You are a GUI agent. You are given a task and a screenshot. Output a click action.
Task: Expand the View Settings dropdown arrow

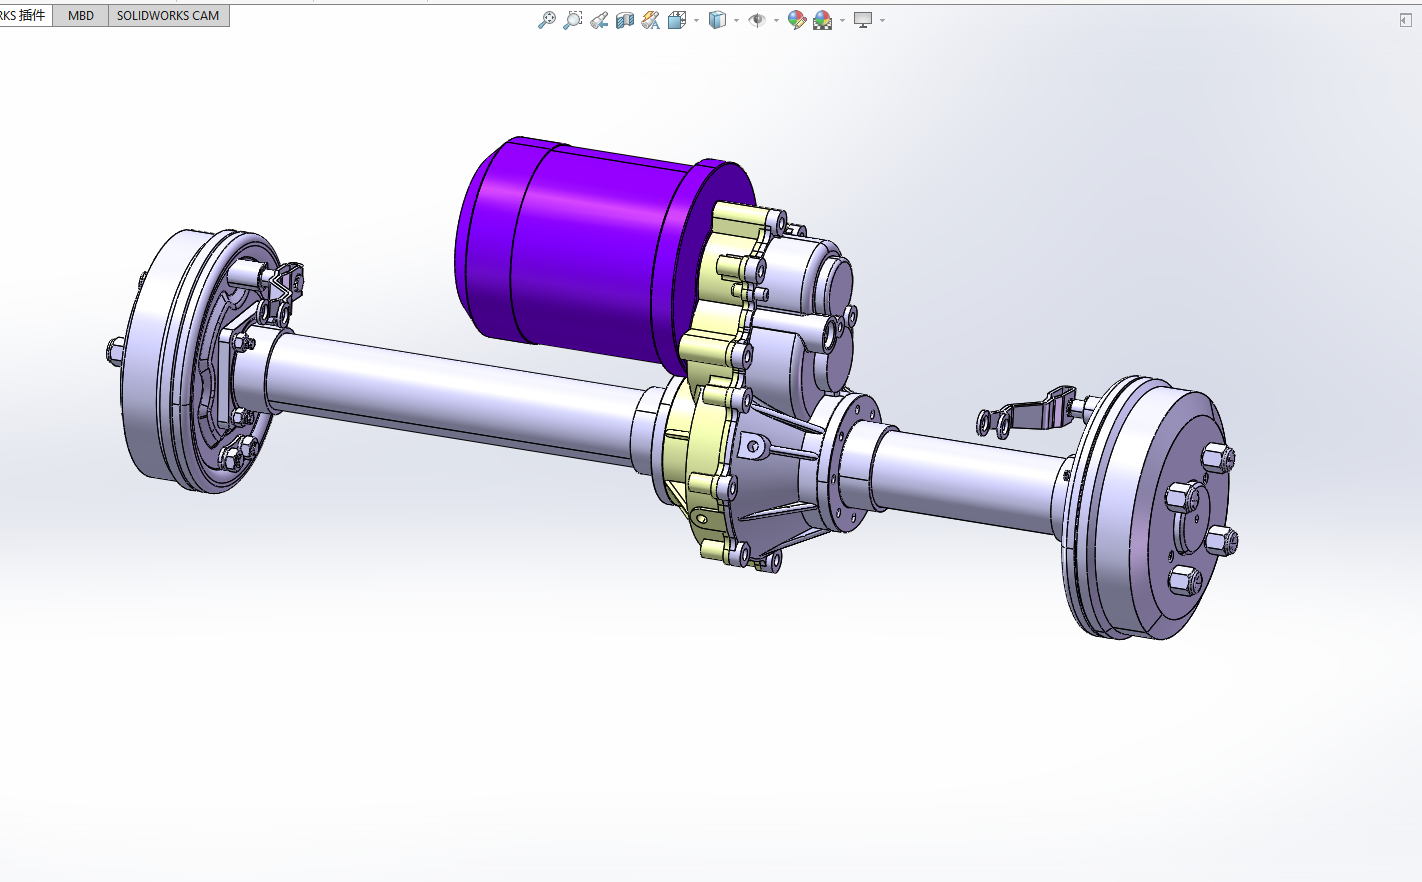(x=882, y=20)
